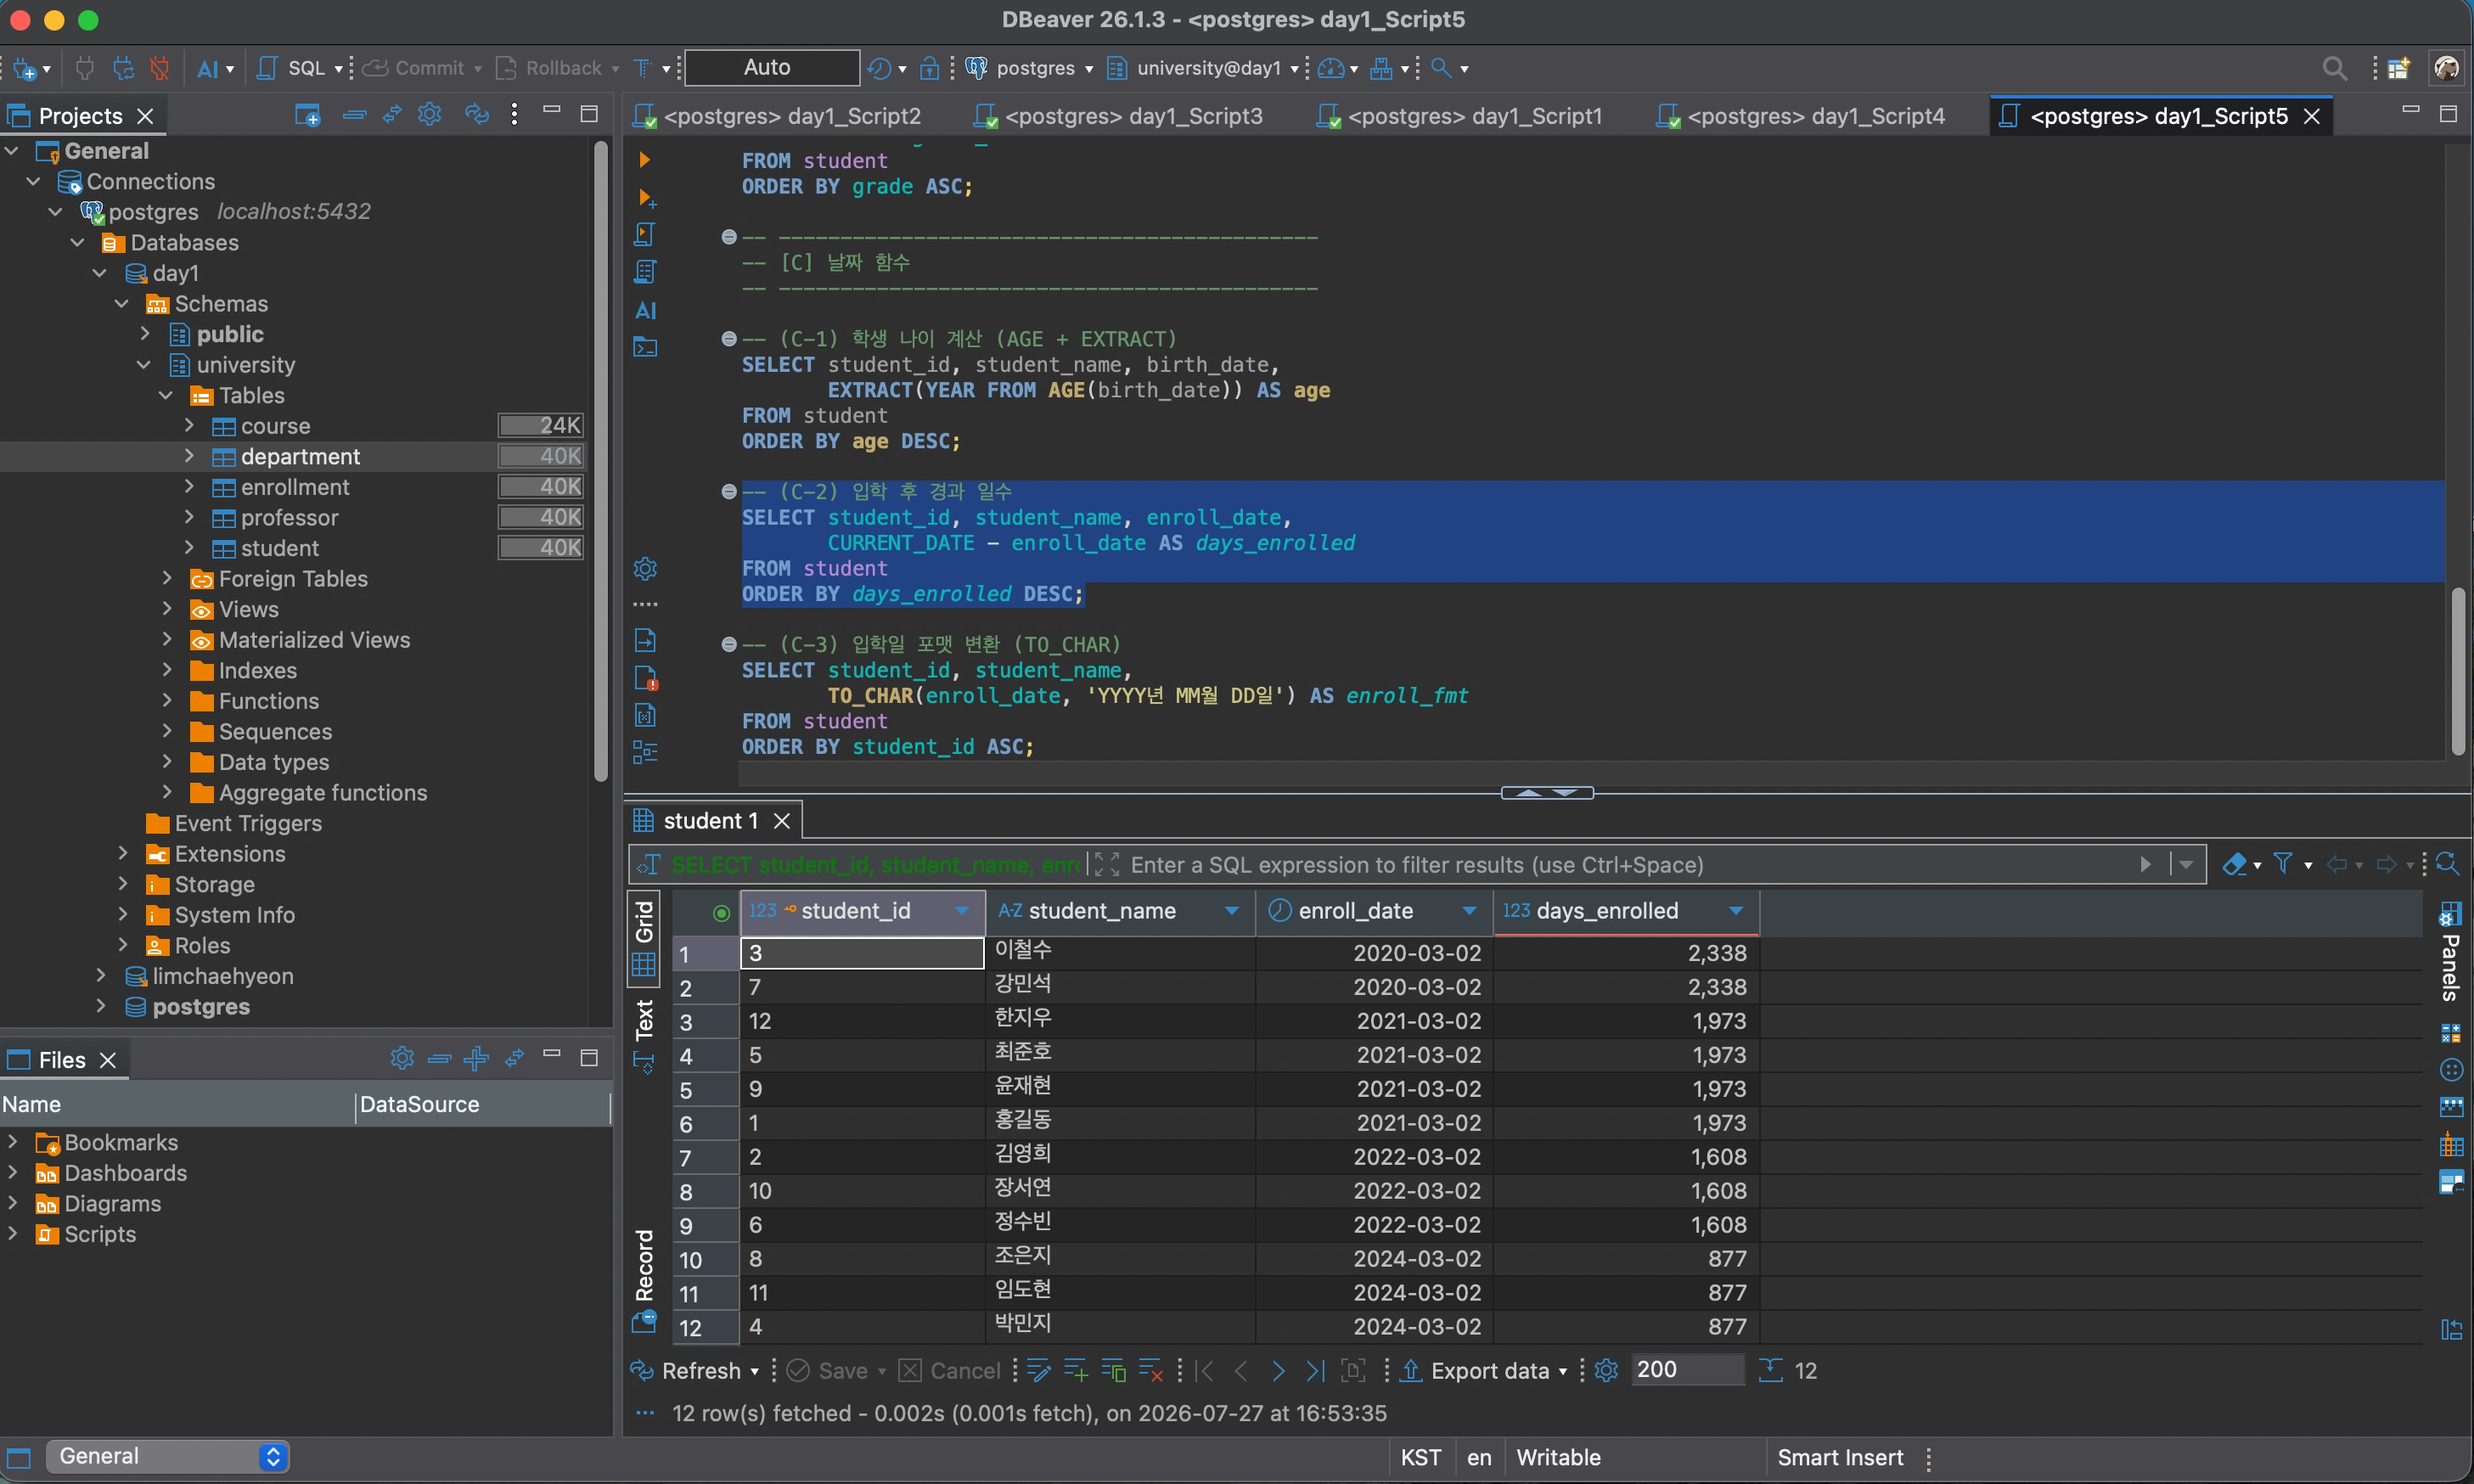2474x1484 pixels.
Task: Expand the Views folder
Action: [x=167, y=609]
